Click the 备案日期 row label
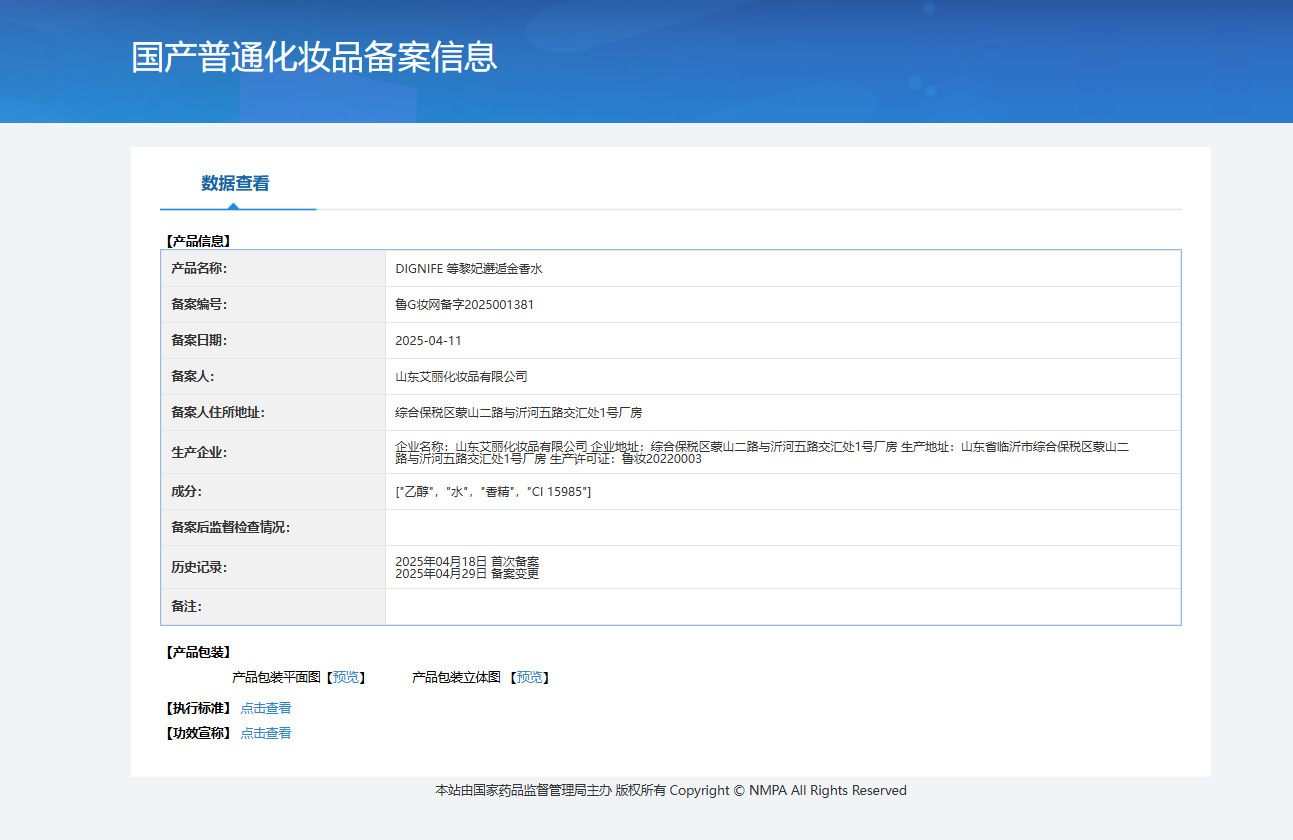 [199, 341]
